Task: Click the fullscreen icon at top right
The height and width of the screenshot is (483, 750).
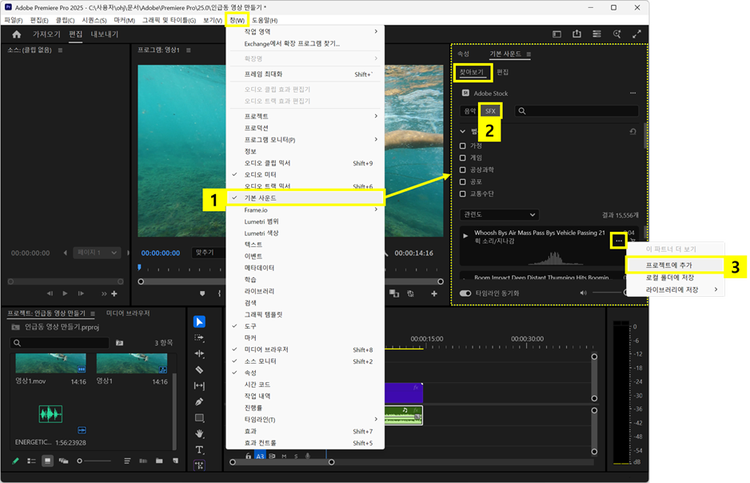Action: [636, 34]
